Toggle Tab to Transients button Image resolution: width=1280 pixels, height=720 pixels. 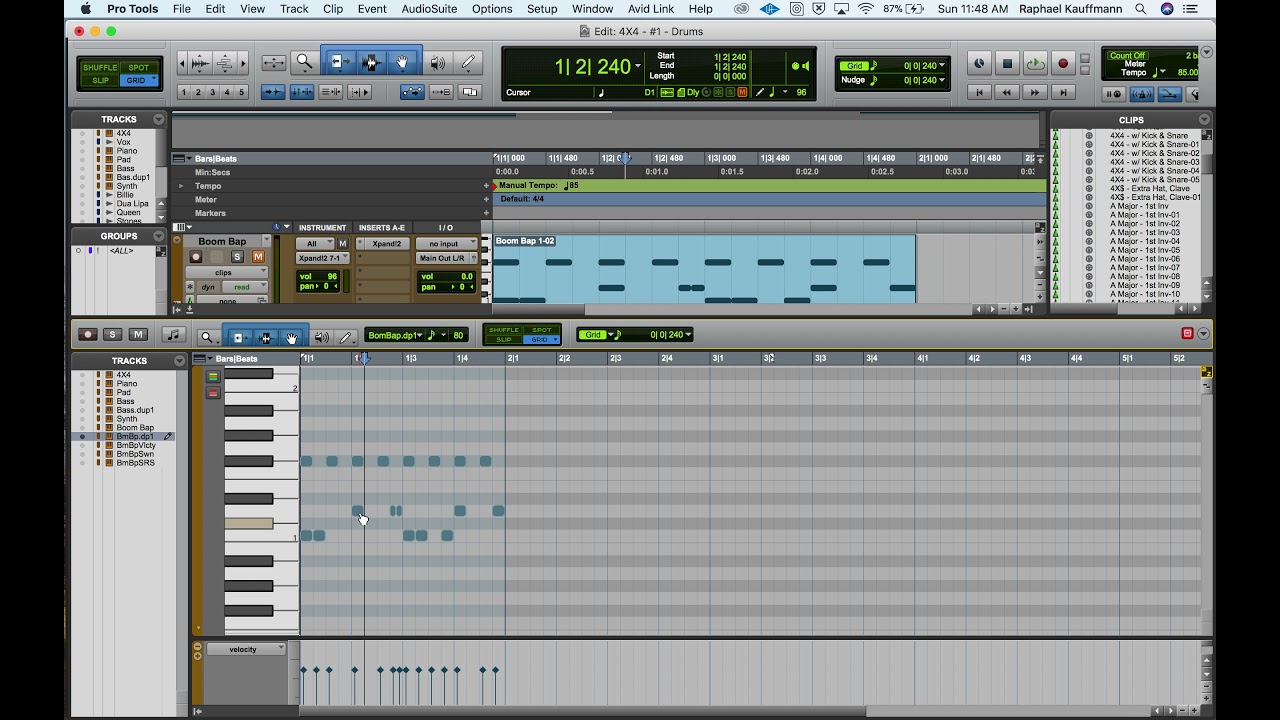click(273, 92)
